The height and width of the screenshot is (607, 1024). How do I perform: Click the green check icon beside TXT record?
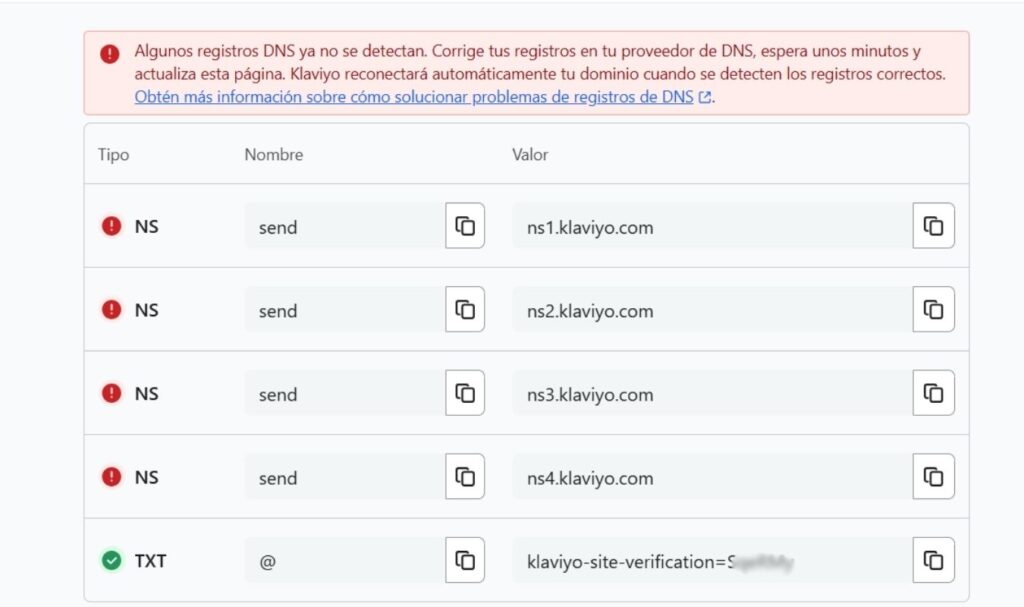tap(112, 561)
